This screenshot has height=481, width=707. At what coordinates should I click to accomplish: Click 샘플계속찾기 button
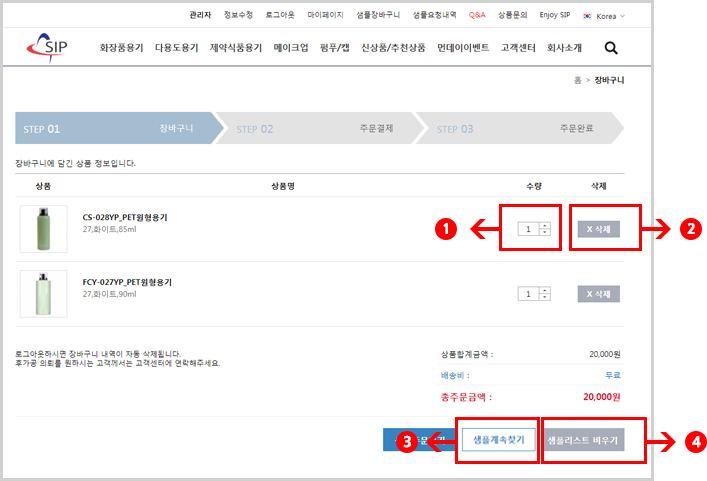tap(499, 440)
